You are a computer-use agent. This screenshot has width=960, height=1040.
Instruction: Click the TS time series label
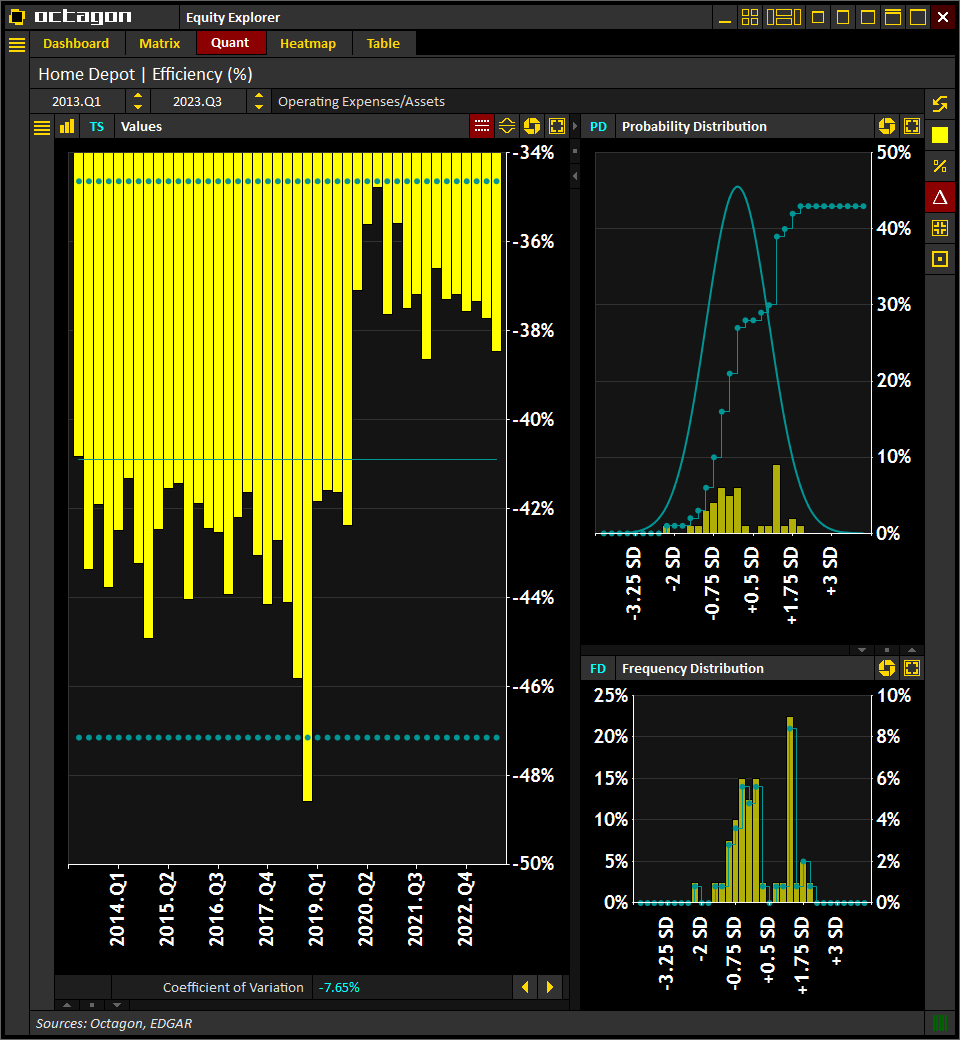point(97,127)
